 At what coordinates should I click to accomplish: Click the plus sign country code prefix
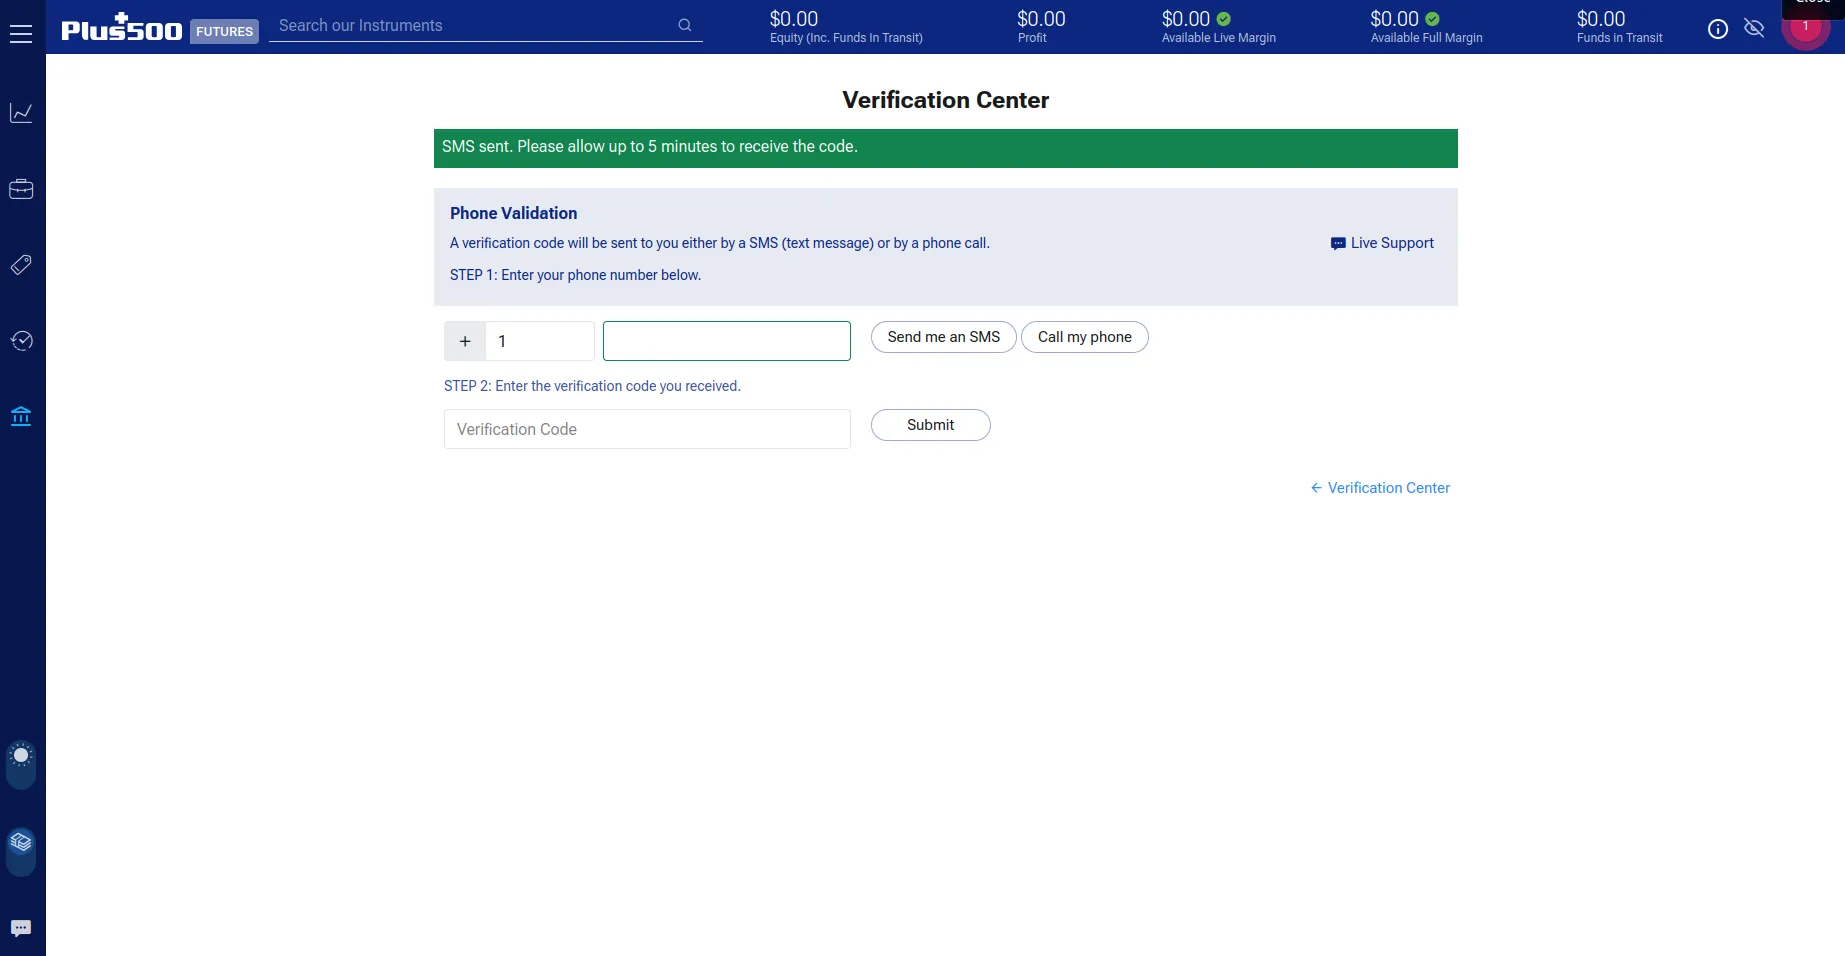465,341
